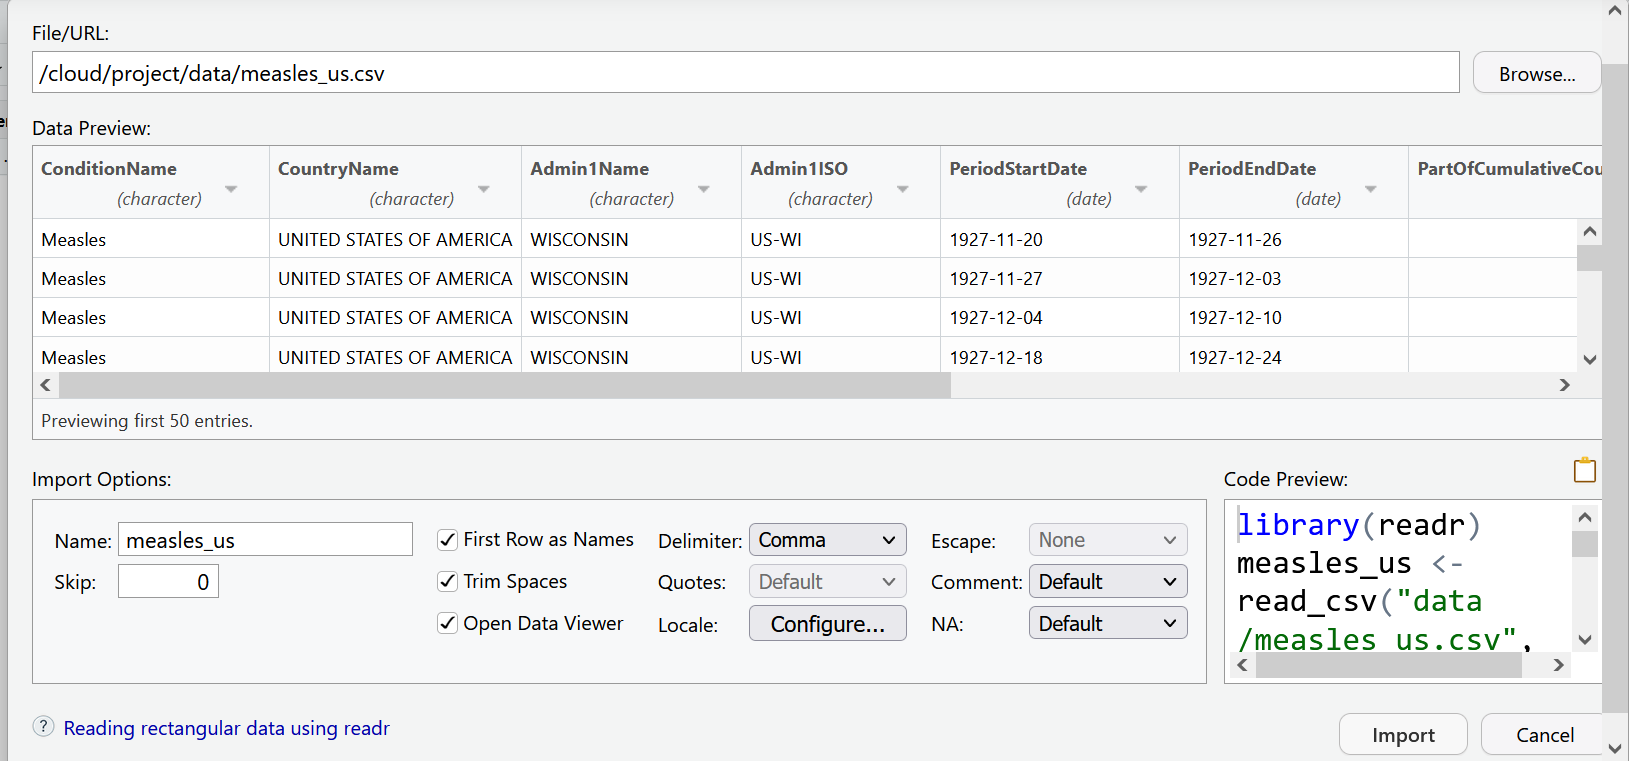Open ConditionName column type dropdown arrow

coord(231,190)
